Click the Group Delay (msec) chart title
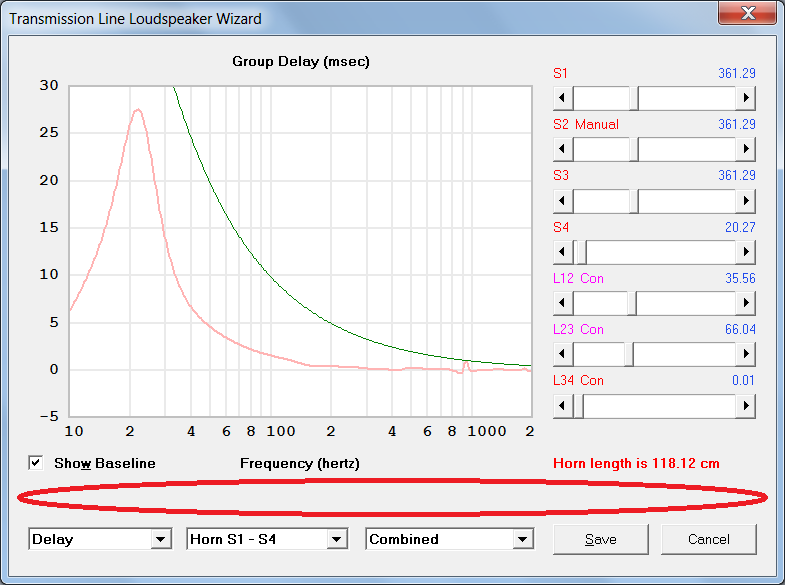This screenshot has height=585, width=785. (301, 62)
